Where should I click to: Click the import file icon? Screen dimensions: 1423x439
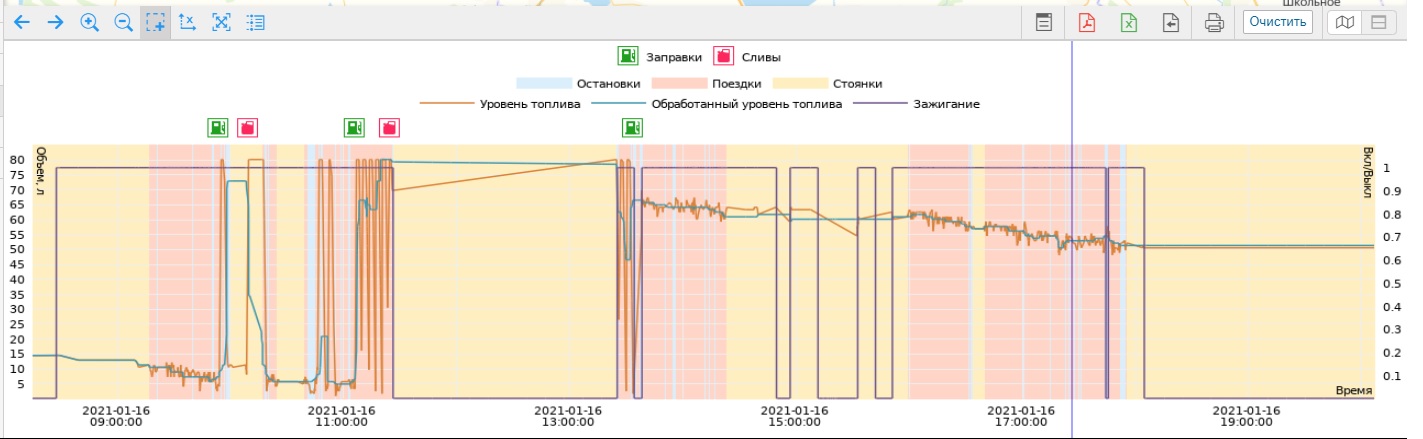[1171, 22]
